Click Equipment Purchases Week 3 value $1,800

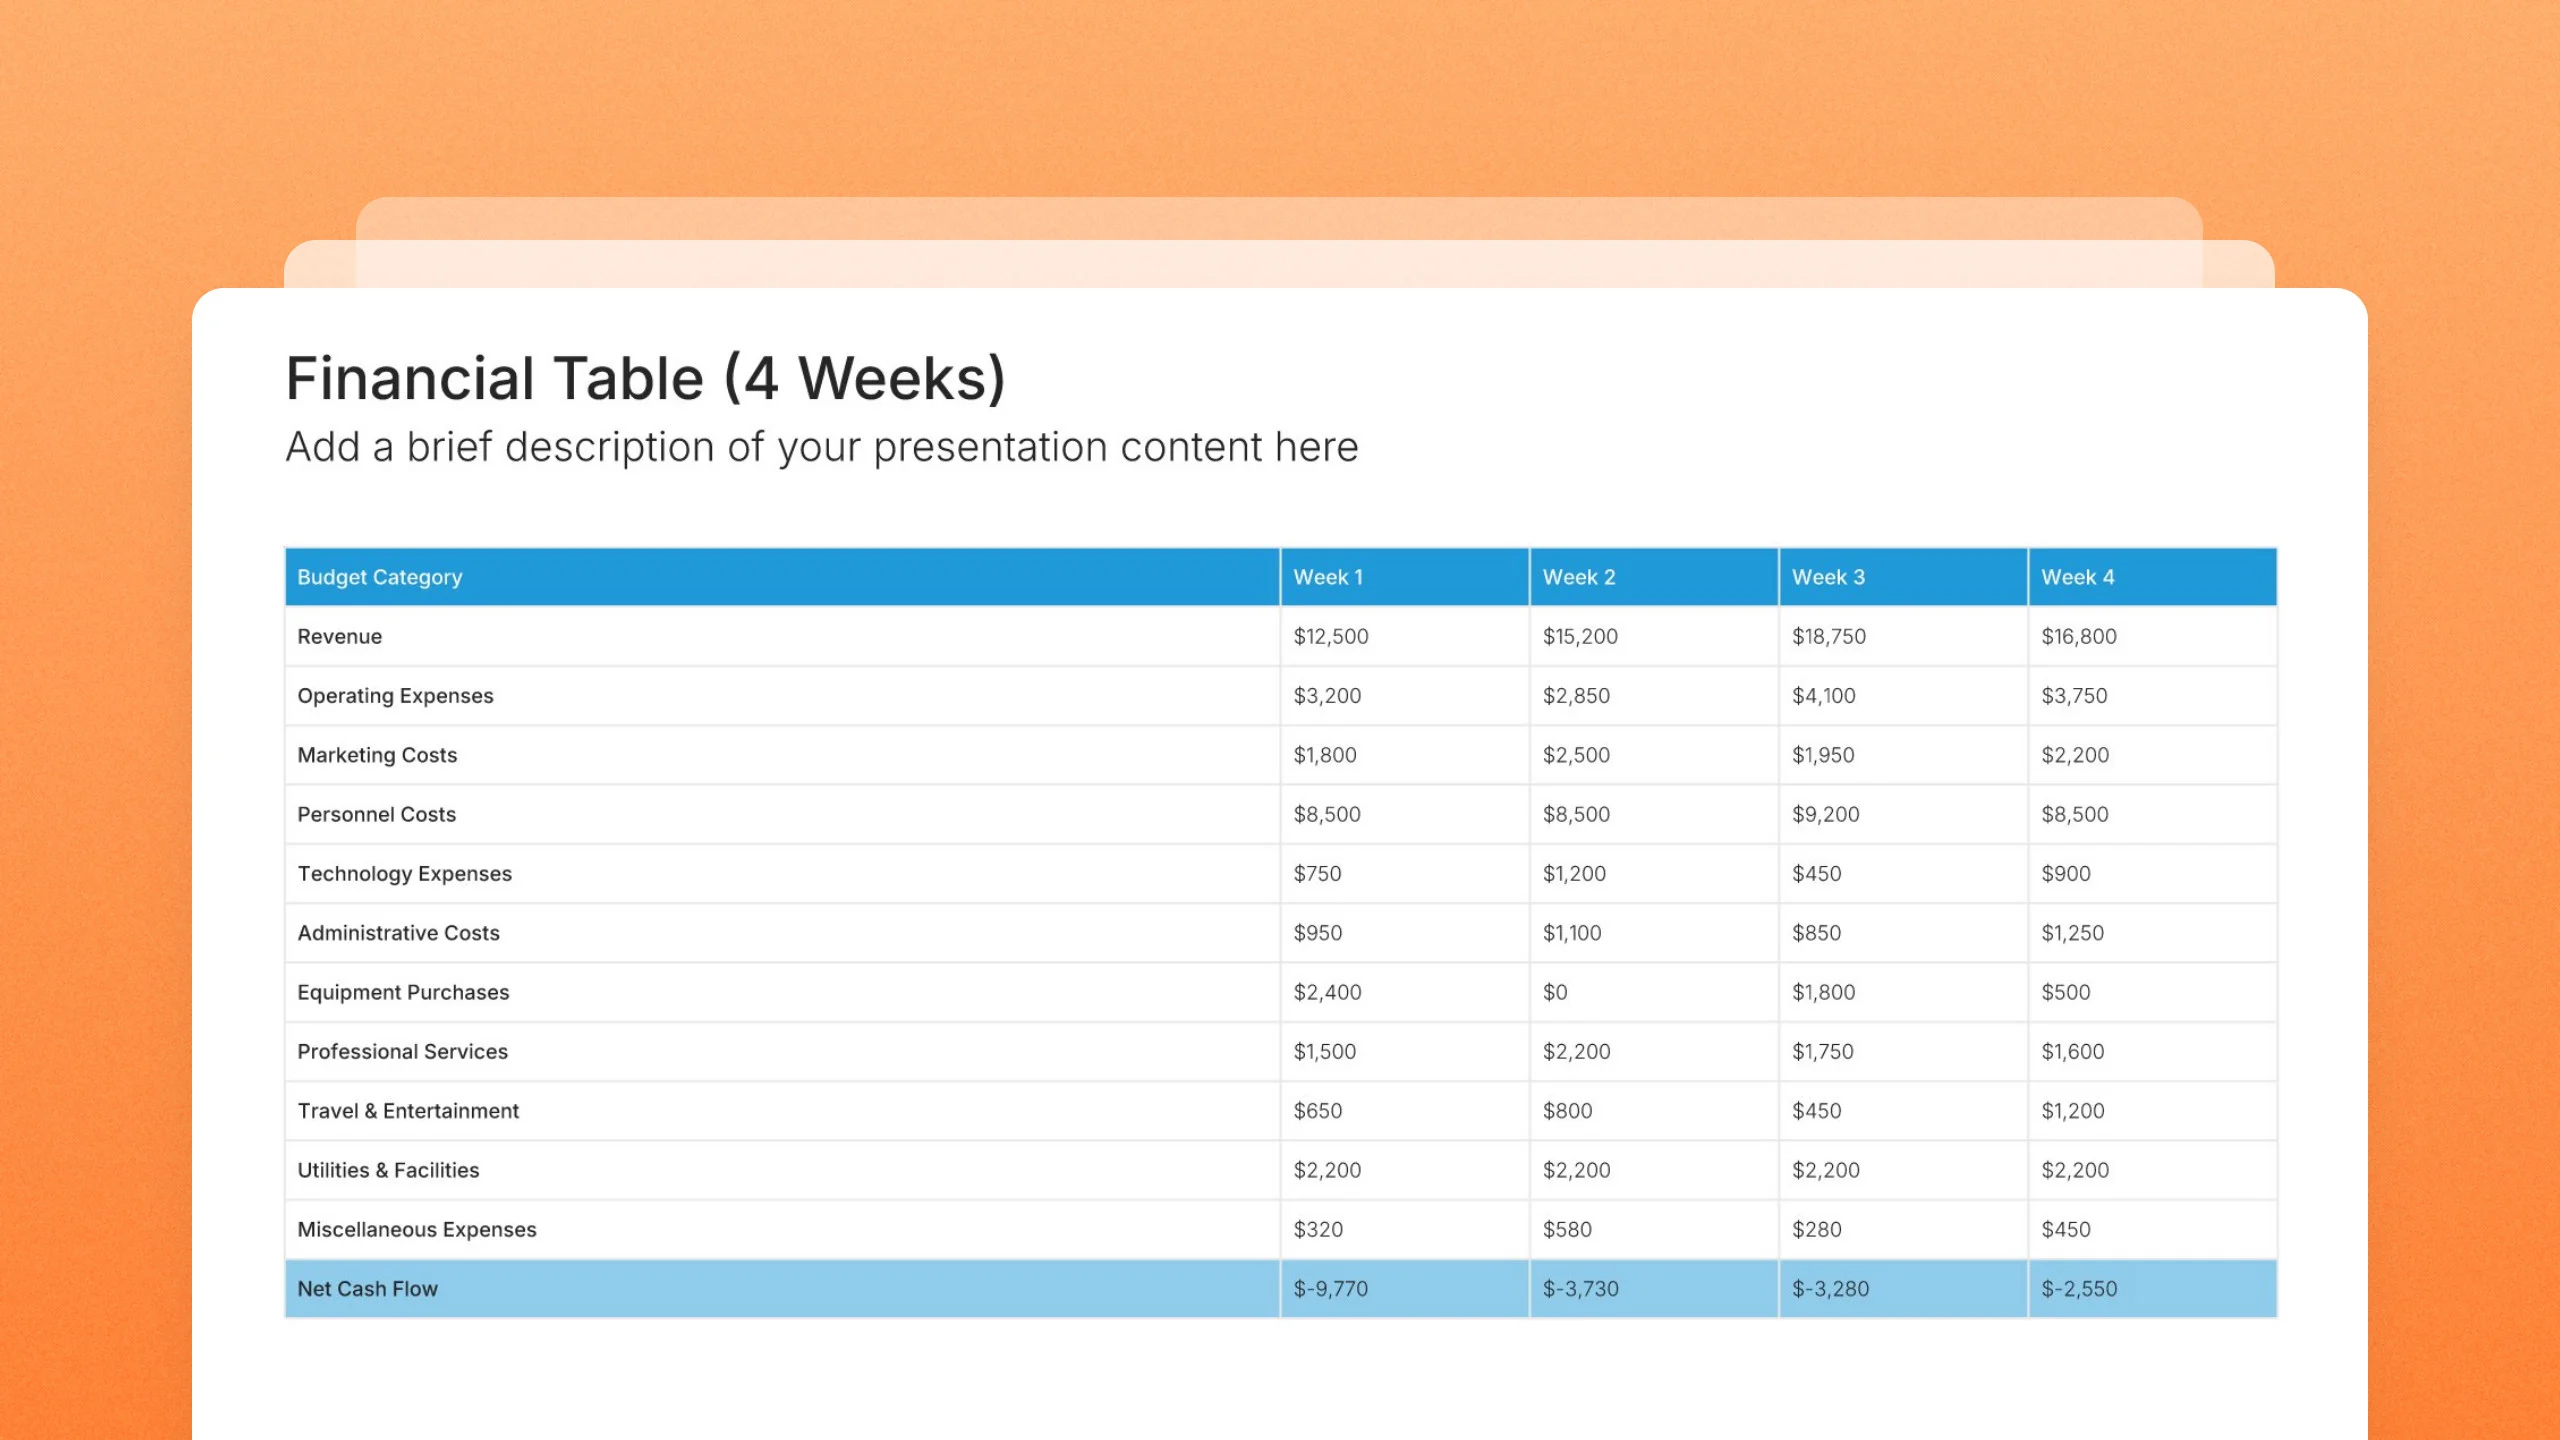point(1823,992)
